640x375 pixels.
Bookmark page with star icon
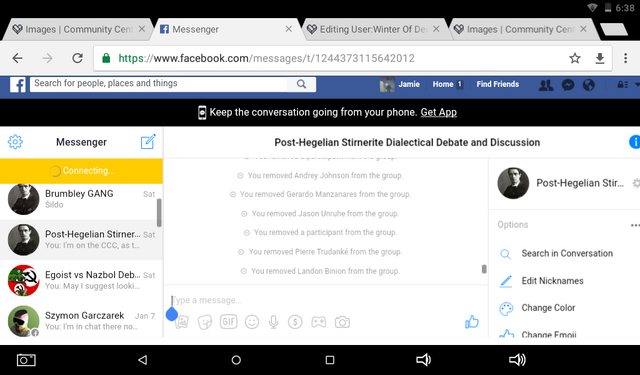575,58
